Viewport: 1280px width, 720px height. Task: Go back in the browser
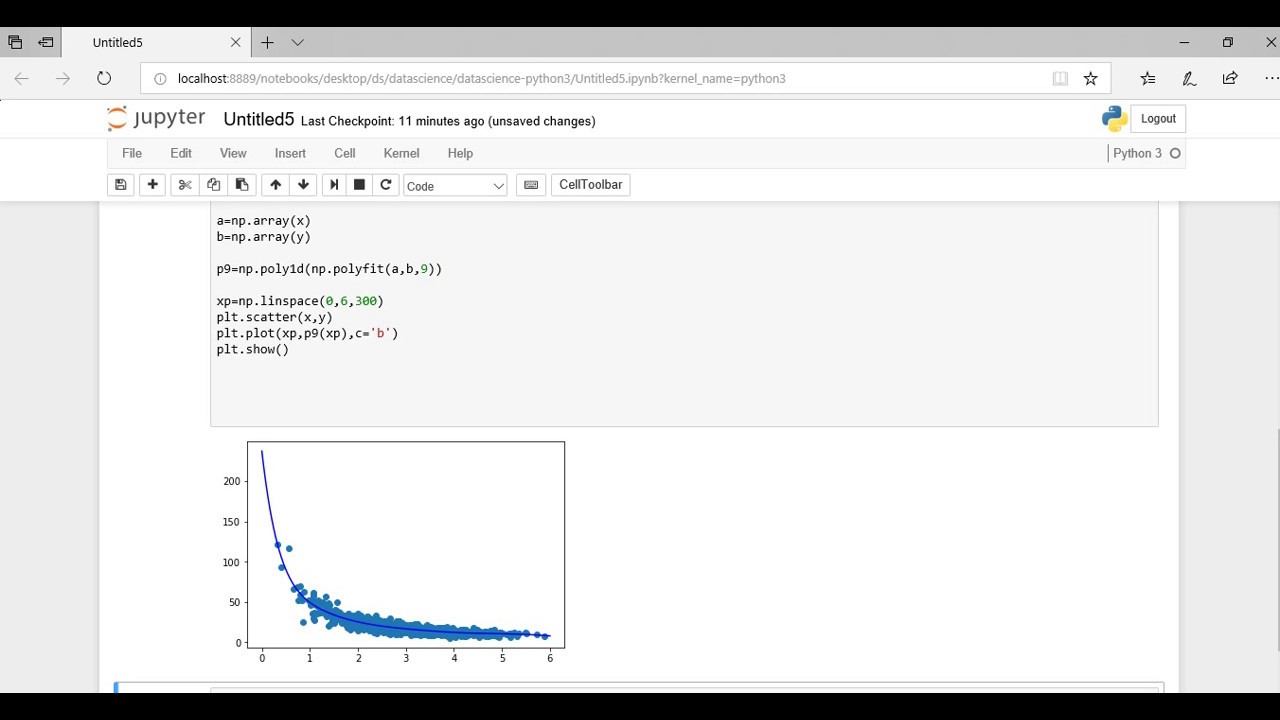tap(22, 78)
